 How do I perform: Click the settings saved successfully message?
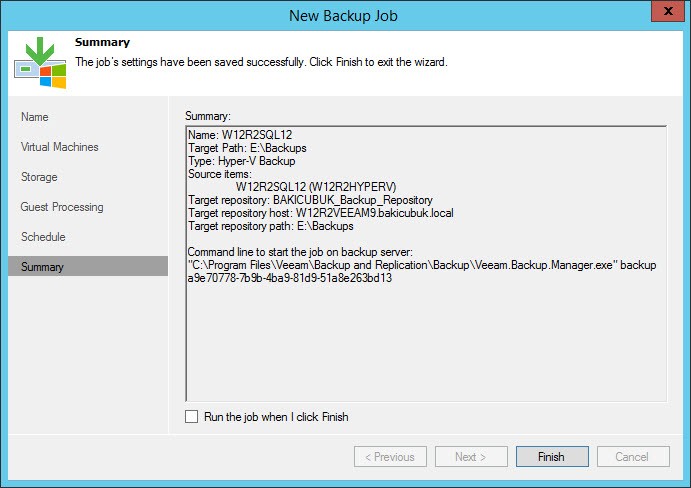261,62
